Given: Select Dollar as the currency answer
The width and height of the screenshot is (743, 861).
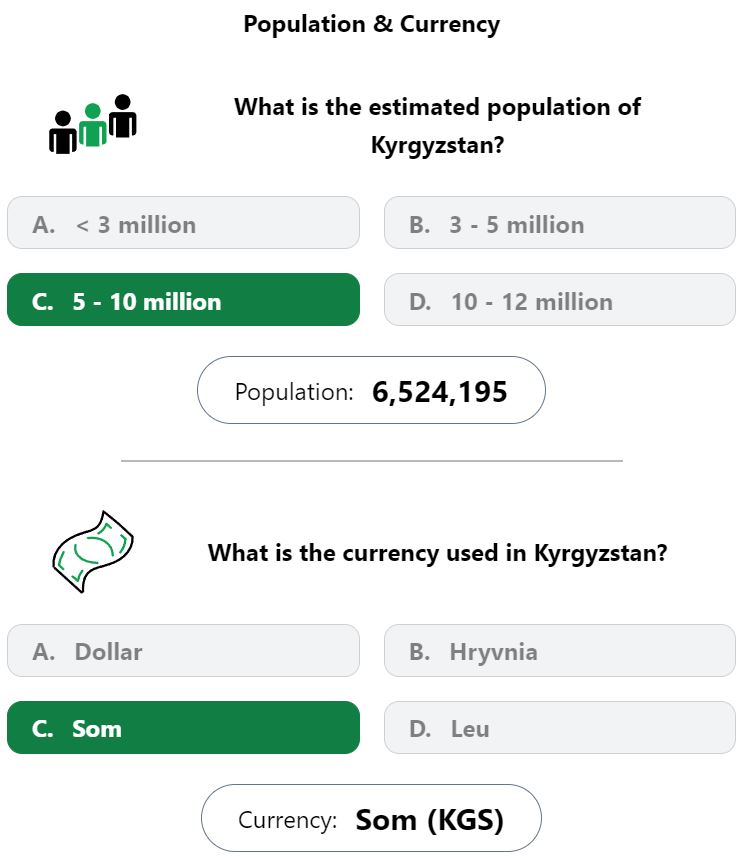Looking at the screenshot, I should (x=183, y=650).
